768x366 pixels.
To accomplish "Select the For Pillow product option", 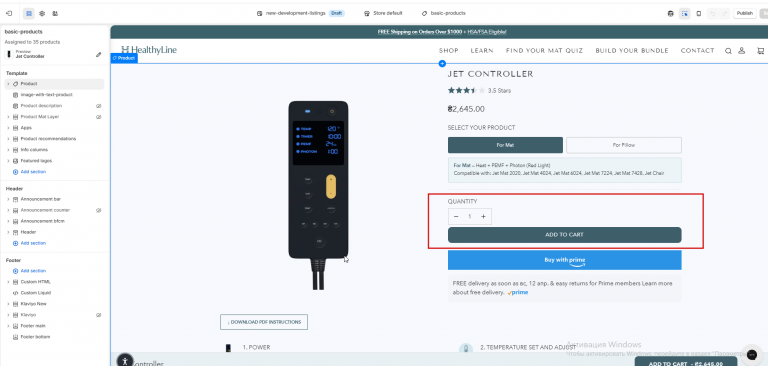I will click(624, 145).
